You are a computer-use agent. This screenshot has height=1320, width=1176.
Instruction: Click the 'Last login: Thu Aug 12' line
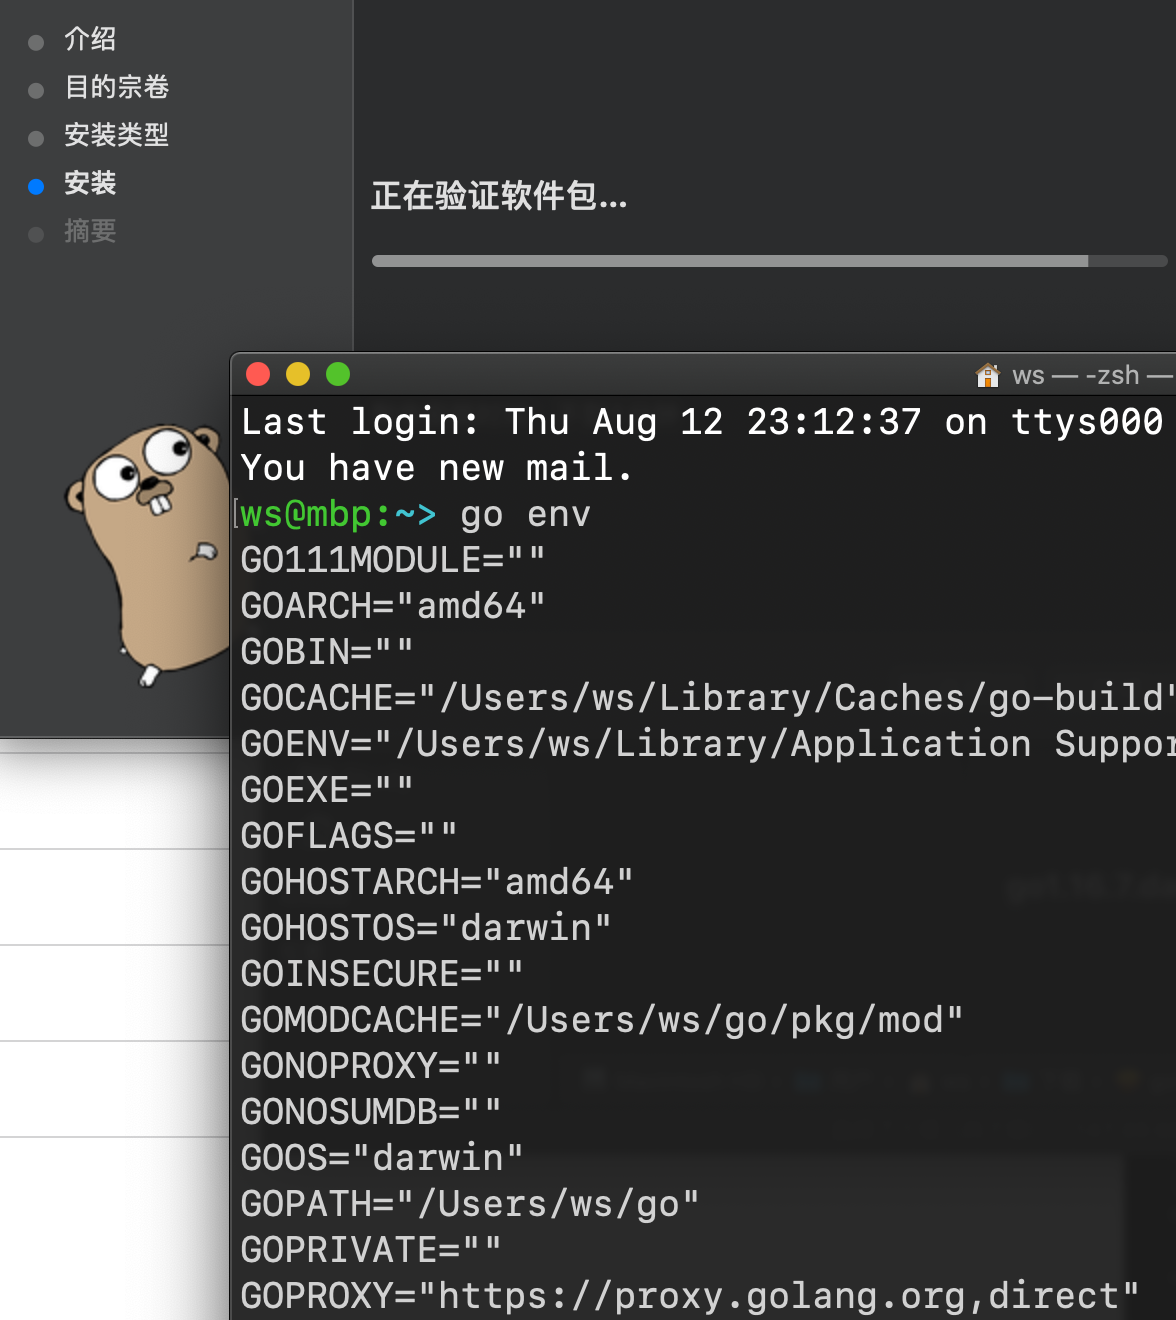coord(702,422)
